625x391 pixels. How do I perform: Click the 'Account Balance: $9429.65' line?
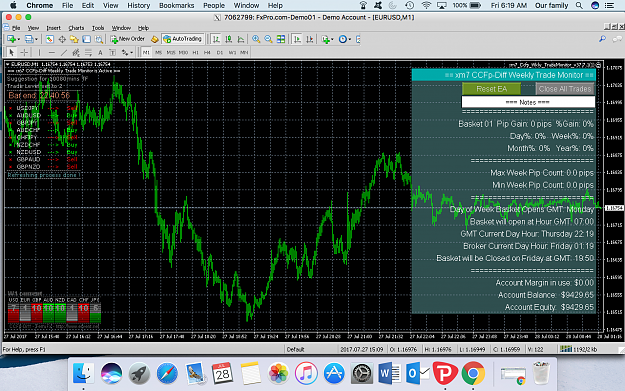coord(546,295)
